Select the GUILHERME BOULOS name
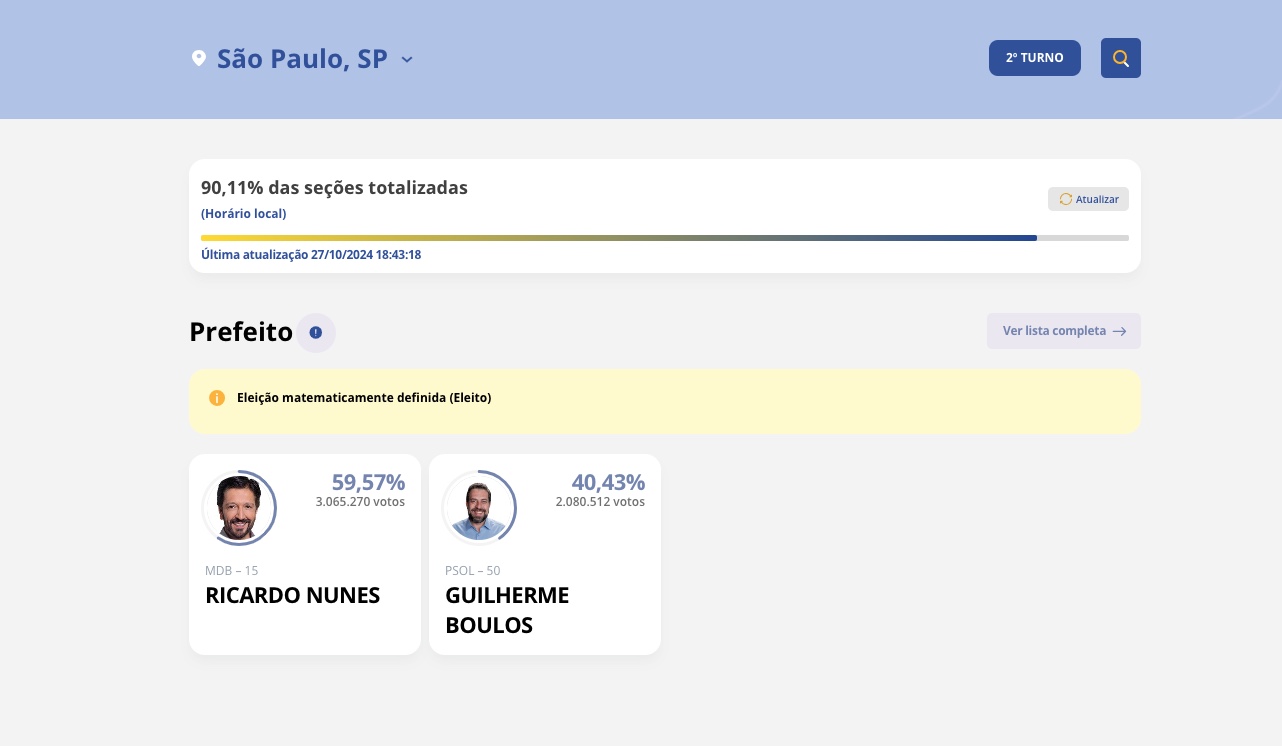The height and width of the screenshot is (746, 1282). coord(507,610)
